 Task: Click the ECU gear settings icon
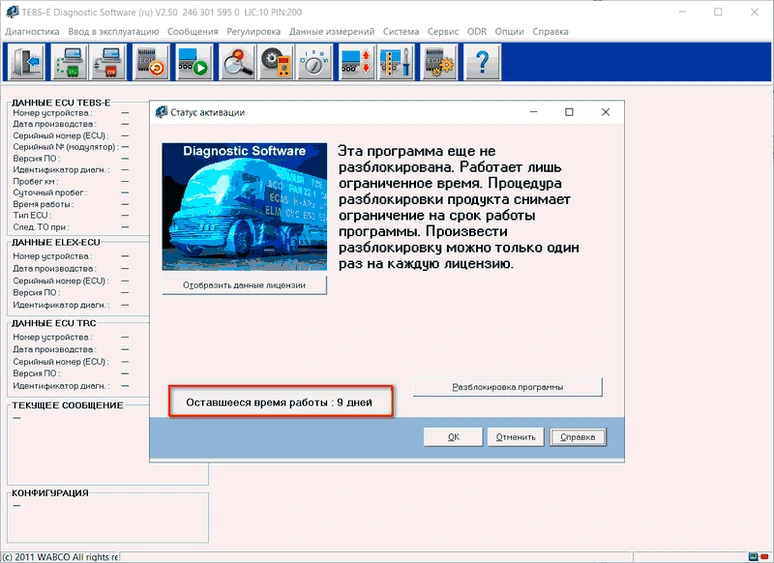click(x=439, y=62)
